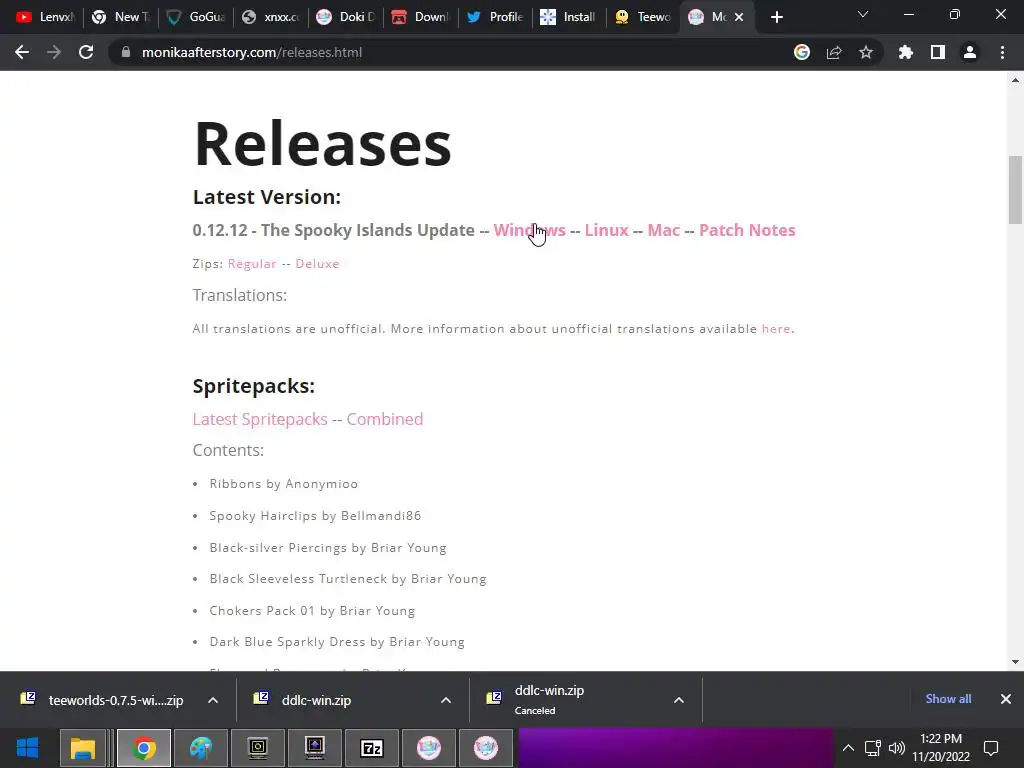1024x768 pixels.
Task: Follow the unofficial translations 'here' link
Action: (x=776, y=328)
